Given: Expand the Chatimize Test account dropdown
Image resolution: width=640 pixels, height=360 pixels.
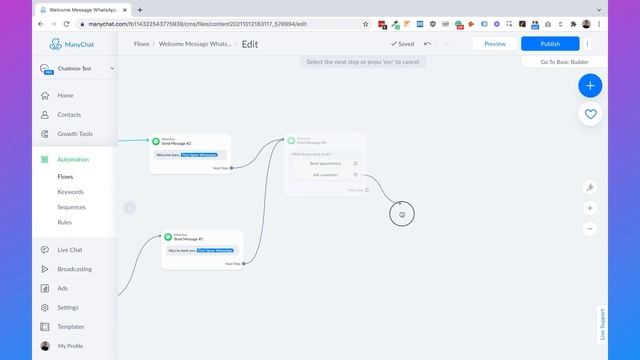Looking at the screenshot, I should click(112, 69).
